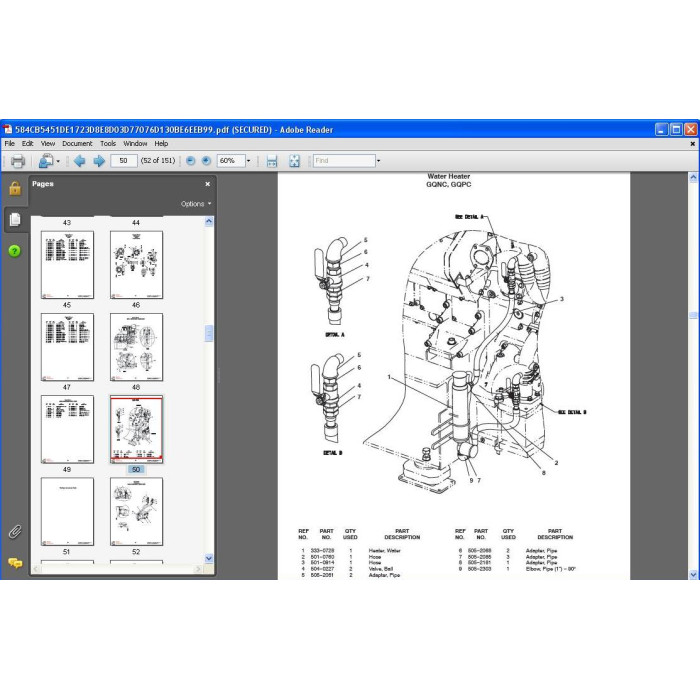Open the security padlock panel
This screenshot has width=700, height=700.
(x=15, y=188)
